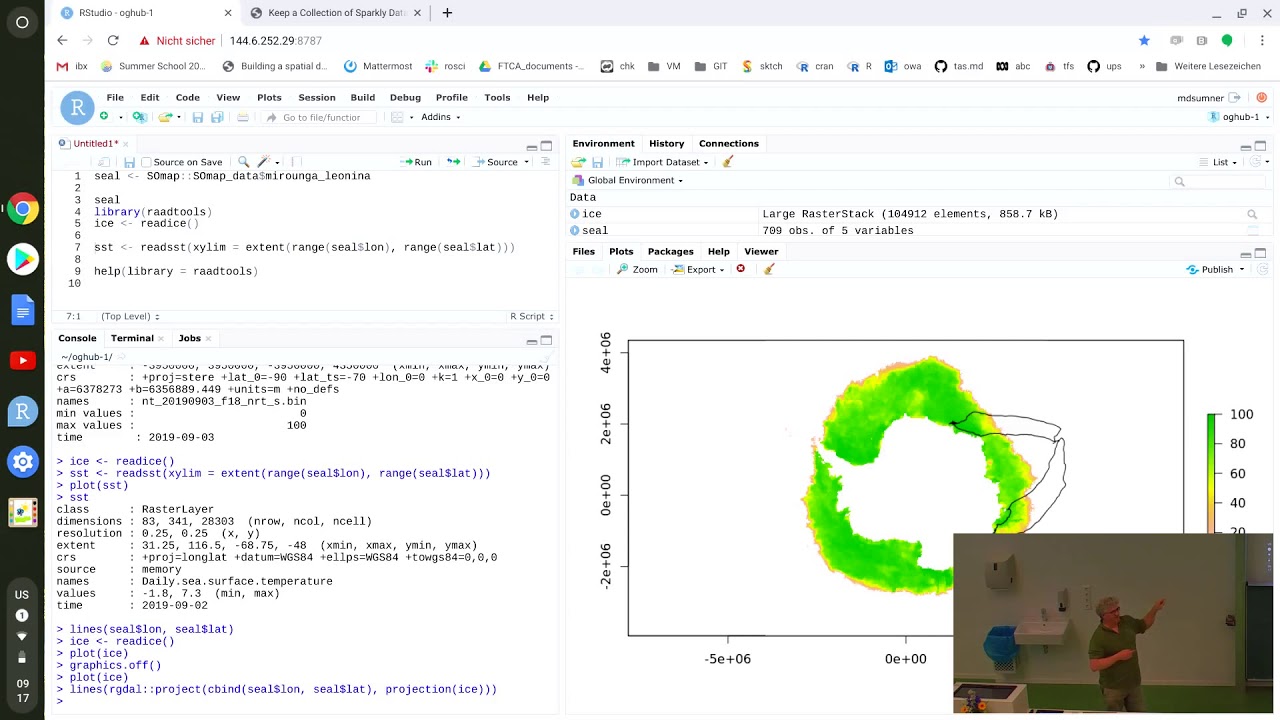Click the Code tools magic wand icon
This screenshot has width=1280, height=720.
coord(264,162)
